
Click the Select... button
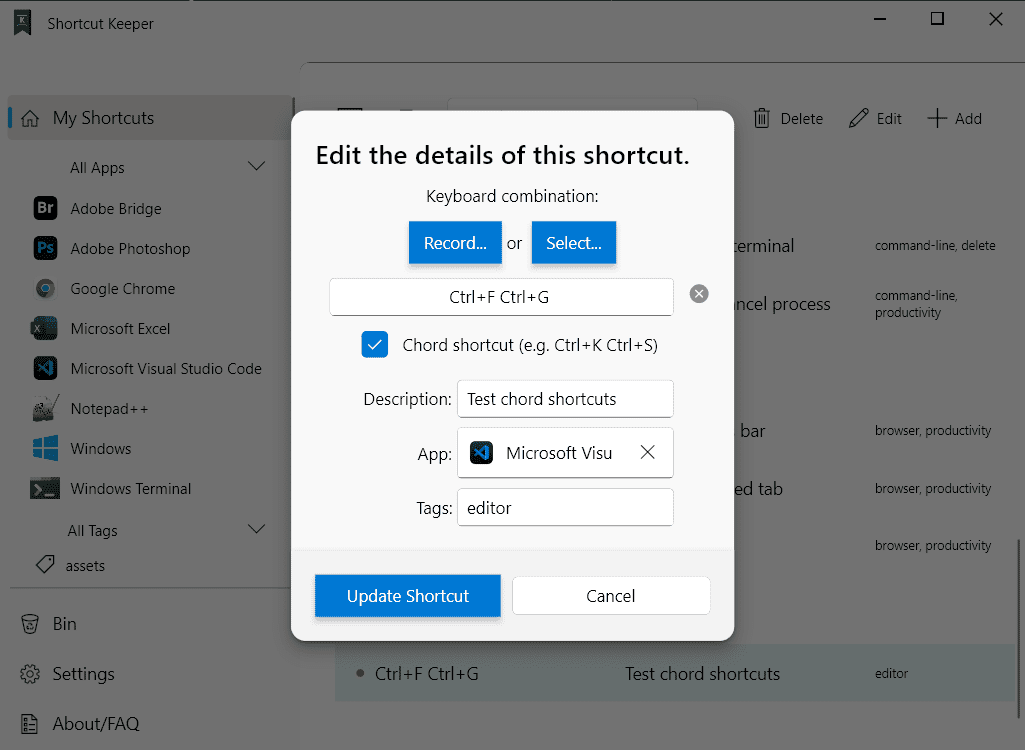coord(573,243)
